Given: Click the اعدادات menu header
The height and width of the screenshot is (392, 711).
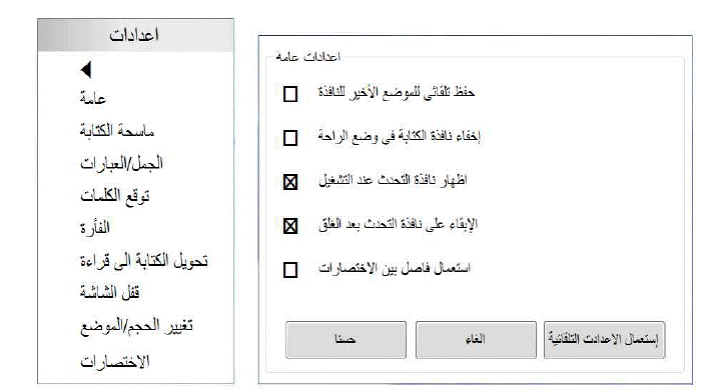Looking at the screenshot, I should point(136,35).
